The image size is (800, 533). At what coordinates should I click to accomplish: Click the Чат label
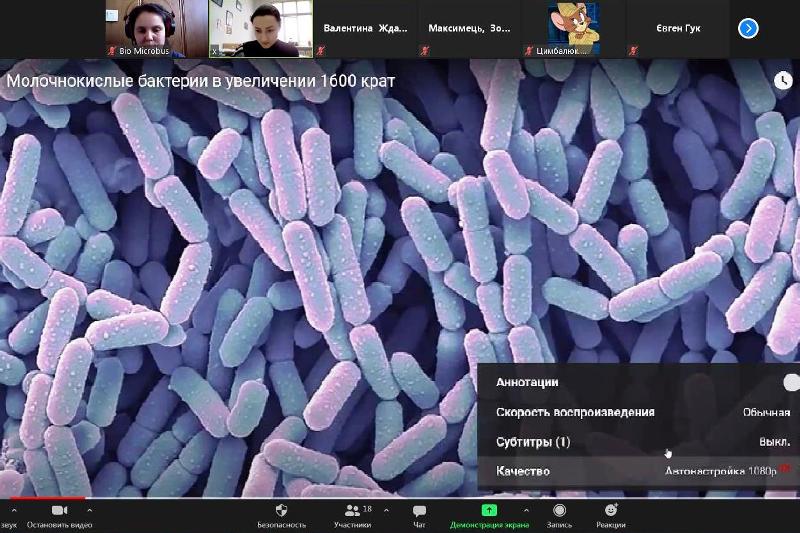[x=419, y=525]
